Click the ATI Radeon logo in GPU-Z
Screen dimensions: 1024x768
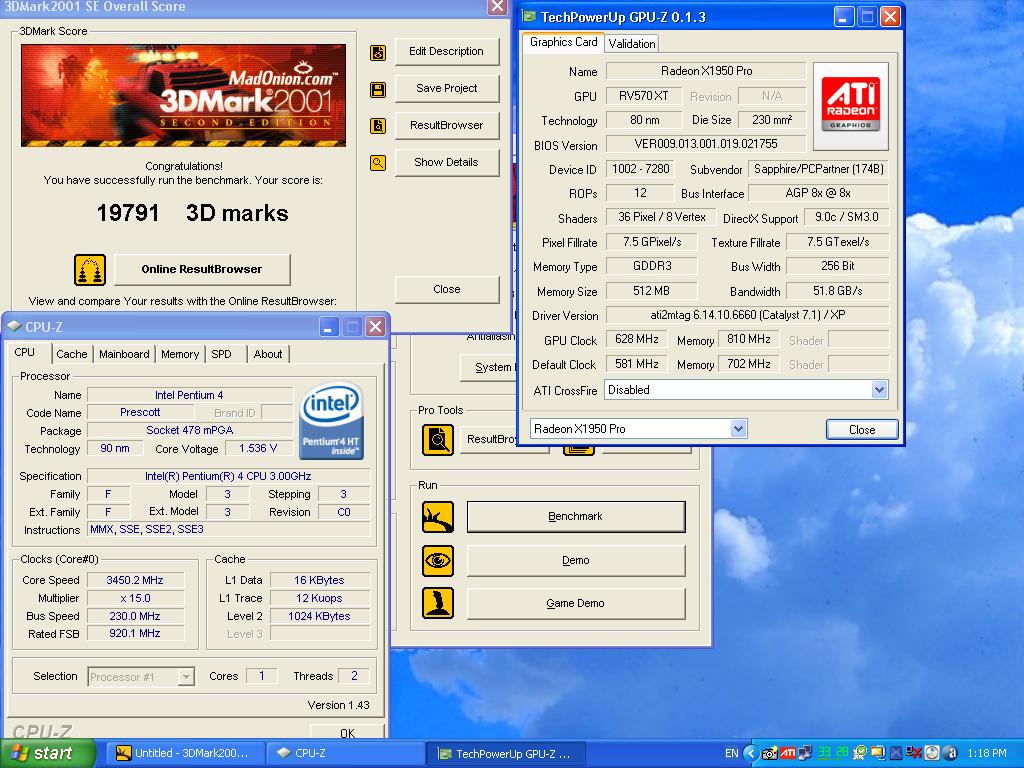click(850, 105)
